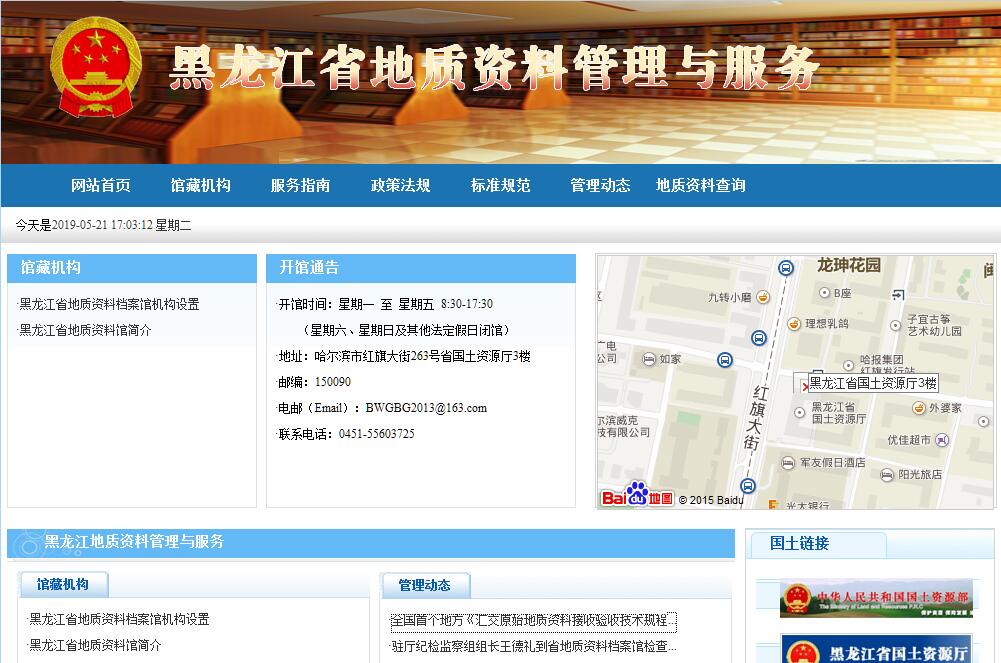1001x663 pixels.
Task: Click the 红旗大街 street label on map
Action: pos(756,418)
